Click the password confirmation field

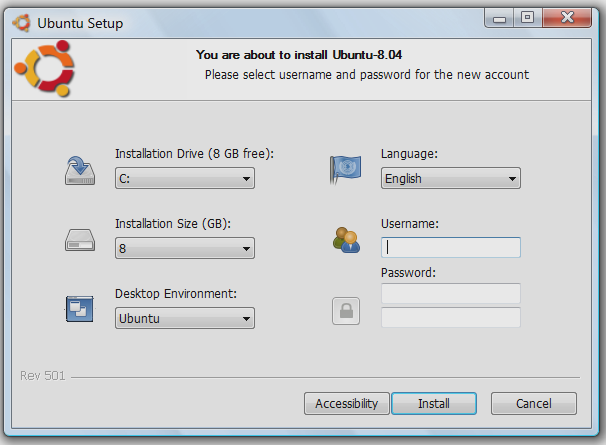pyautogui.click(x=451, y=317)
